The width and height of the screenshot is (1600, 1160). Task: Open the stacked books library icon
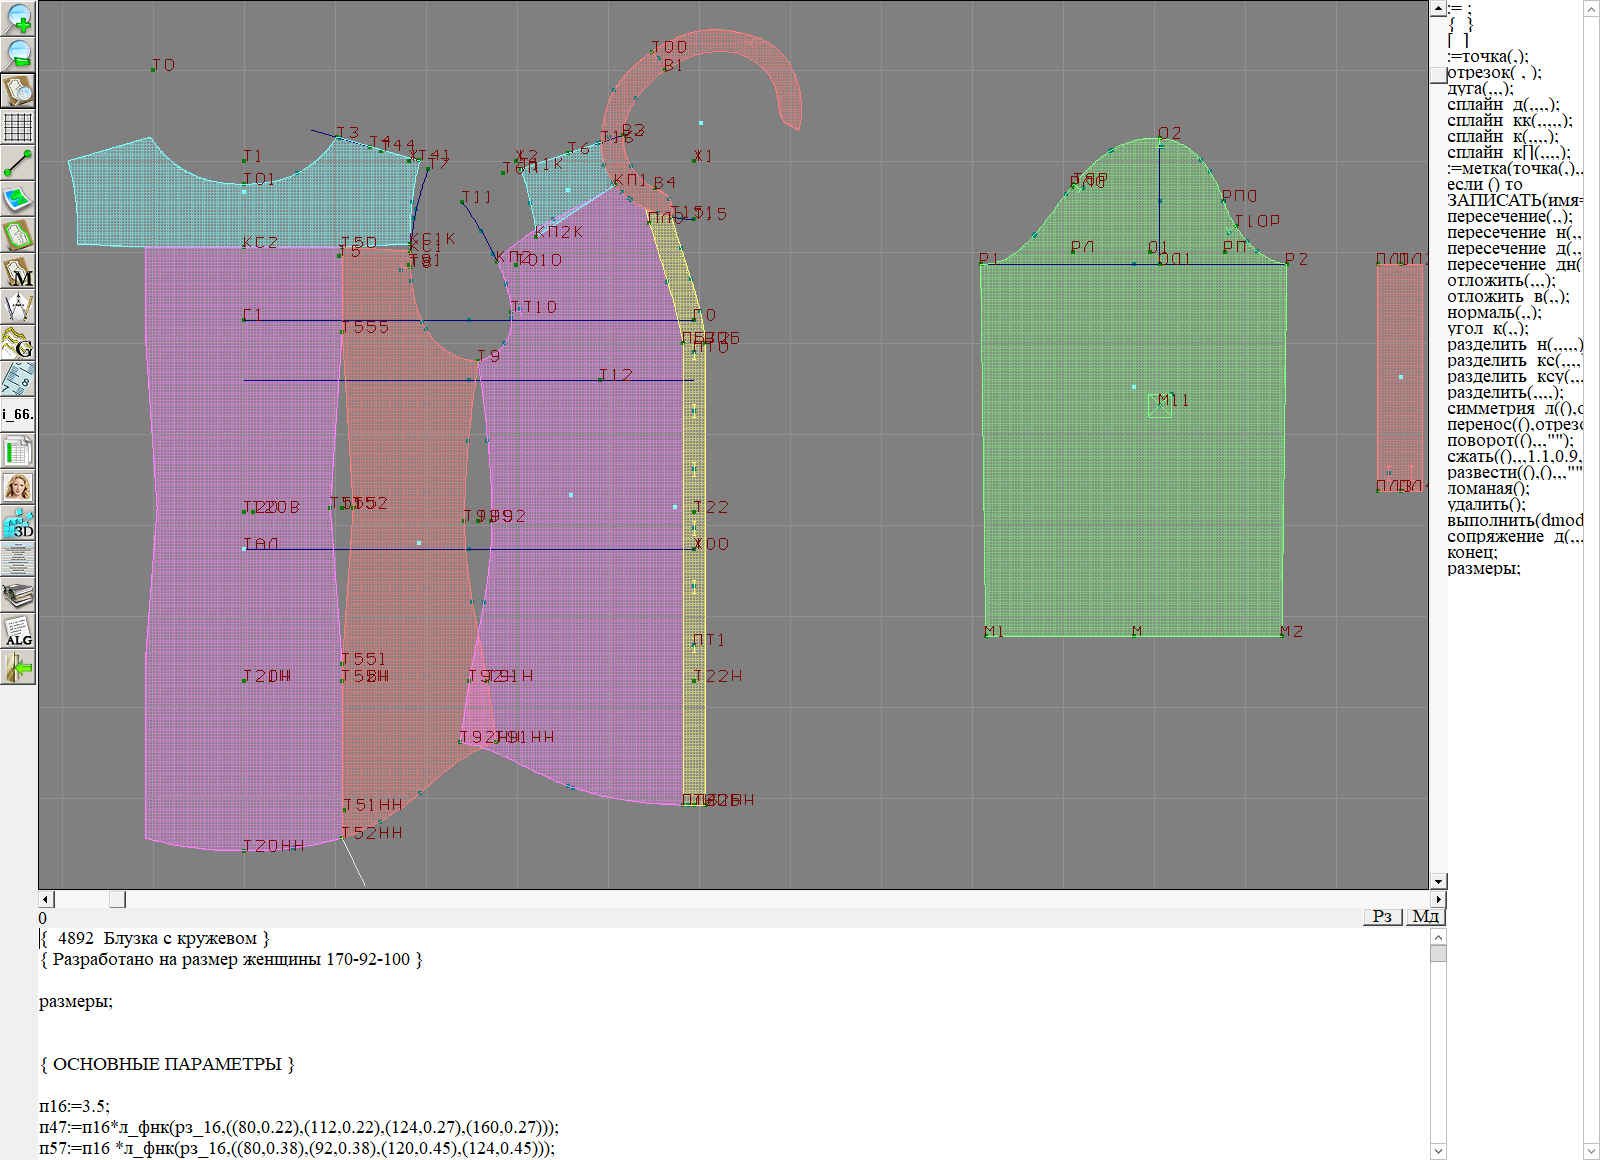point(18,596)
